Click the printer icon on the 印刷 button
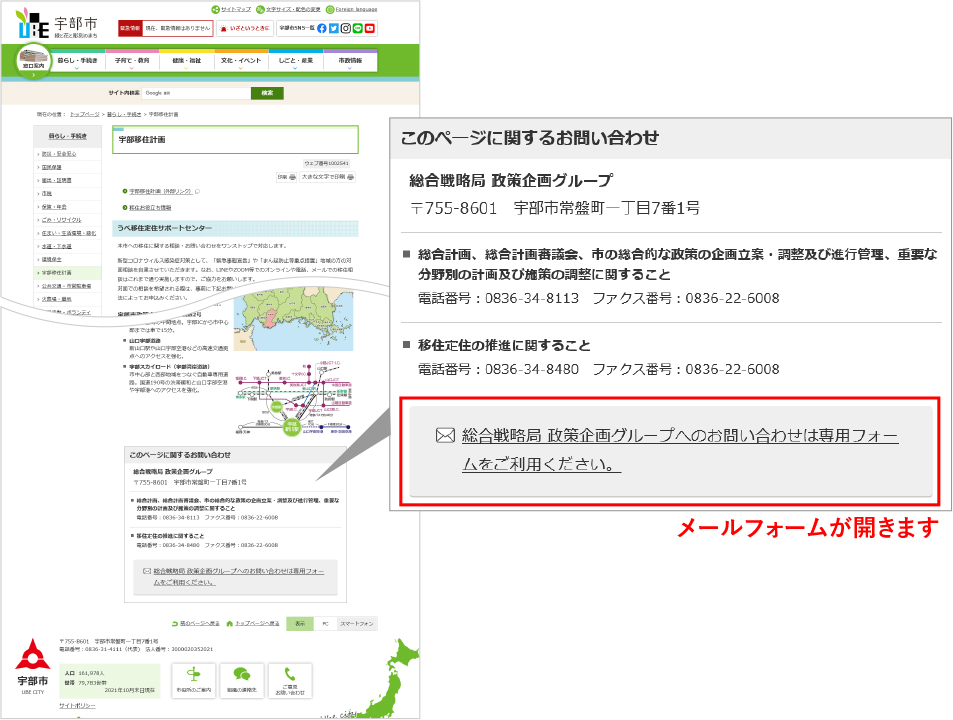The image size is (953, 720). point(292,177)
